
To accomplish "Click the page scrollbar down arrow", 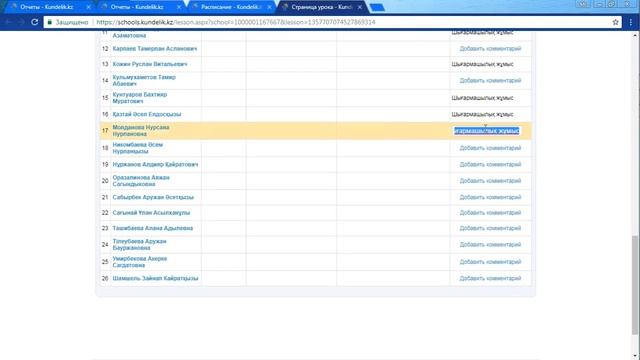I will click(636, 356).
